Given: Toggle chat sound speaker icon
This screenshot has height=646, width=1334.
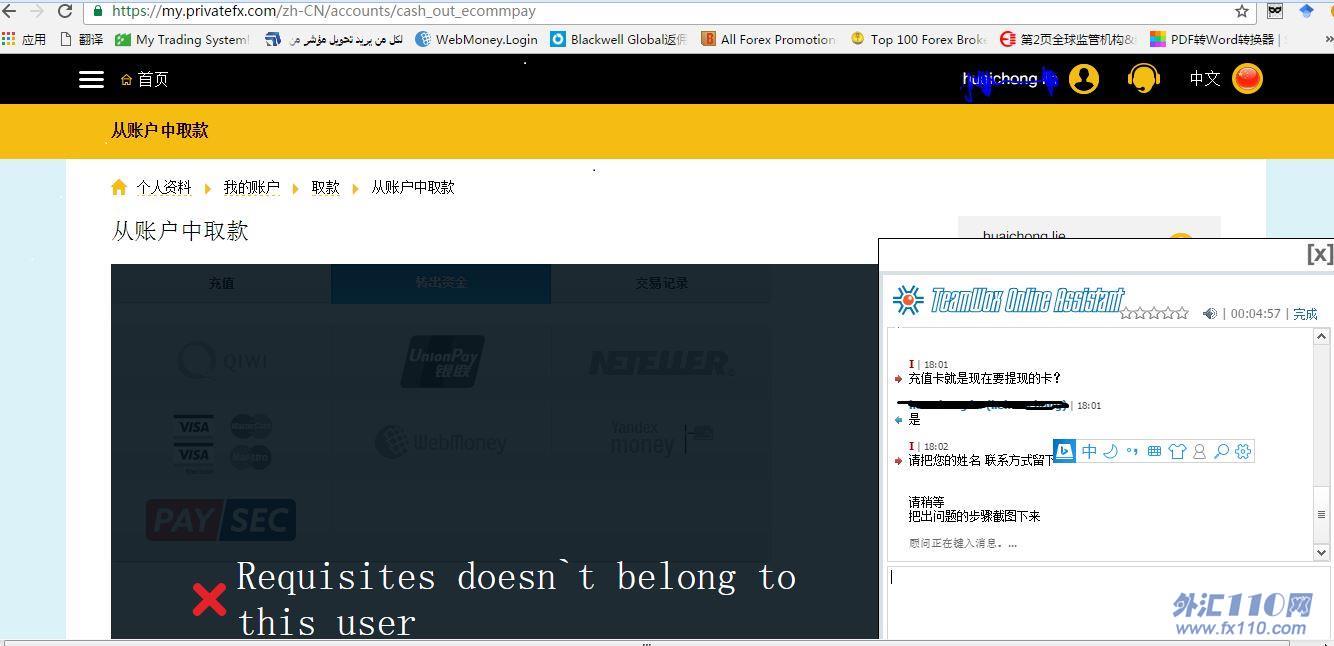Looking at the screenshot, I should pyautogui.click(x=1209, y=313).
